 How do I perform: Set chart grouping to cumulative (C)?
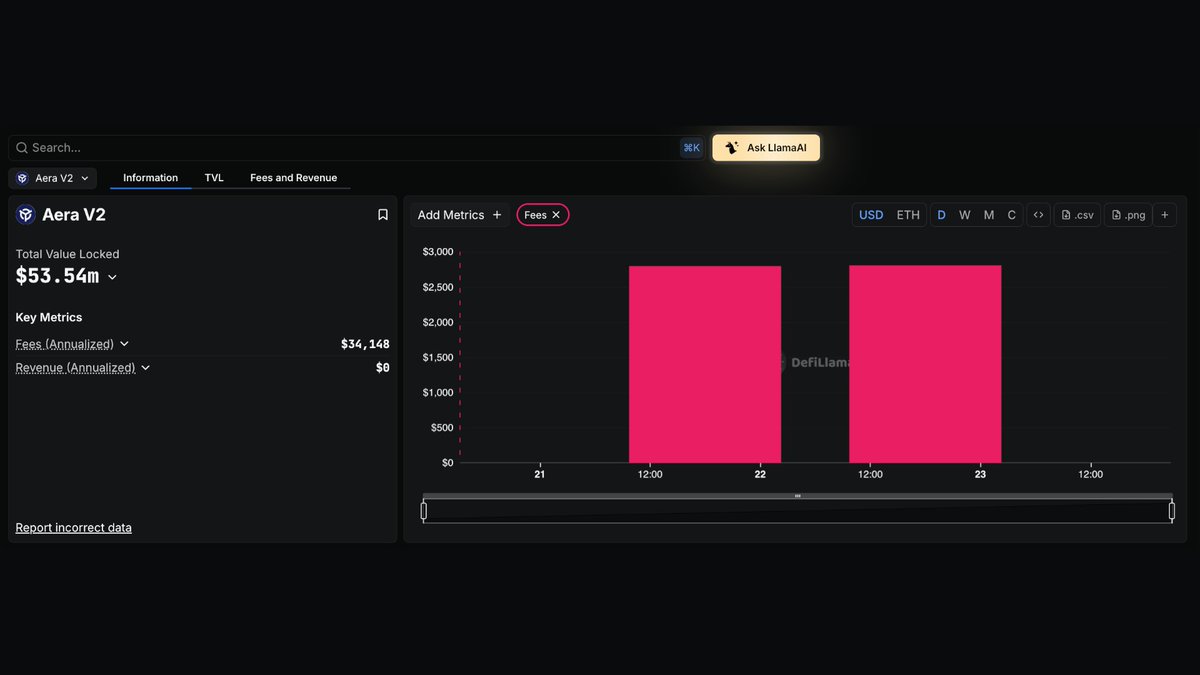[x=1012, y=215]
